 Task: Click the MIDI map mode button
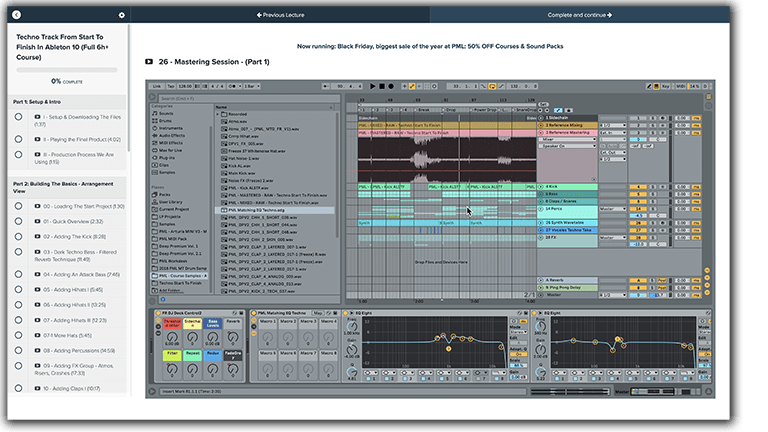point(681,86)
